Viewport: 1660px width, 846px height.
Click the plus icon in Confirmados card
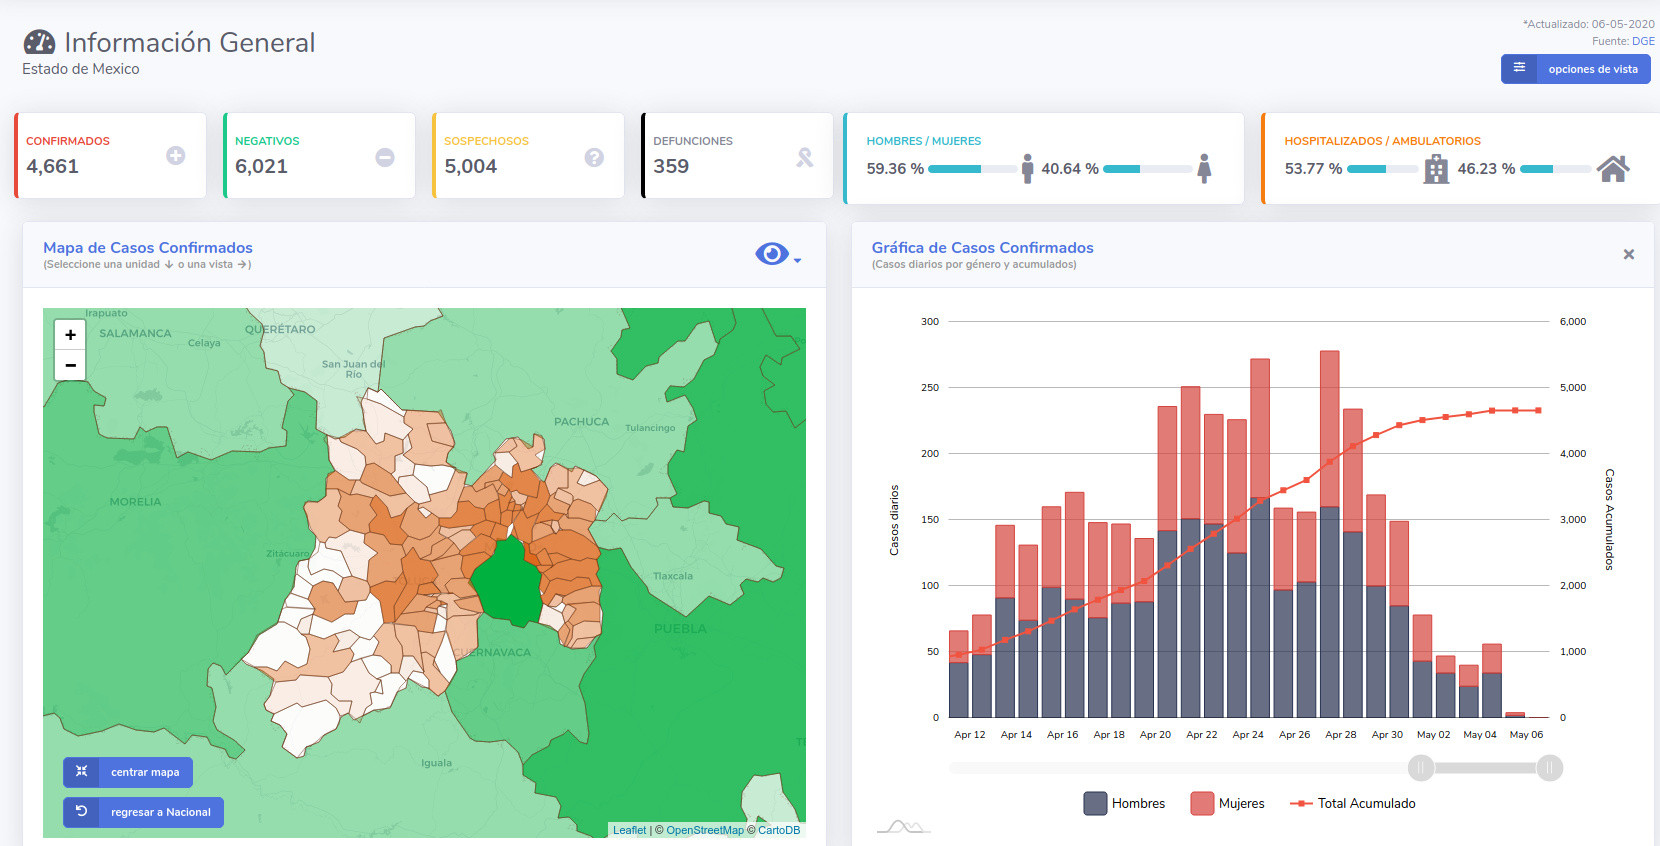coord(176,156)
